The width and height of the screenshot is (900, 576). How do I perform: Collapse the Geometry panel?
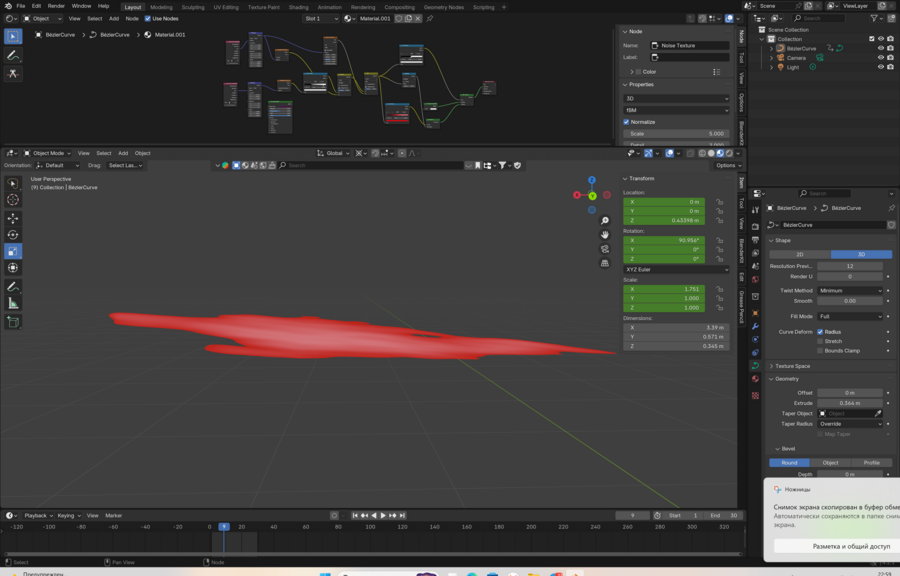coord(786,379)
